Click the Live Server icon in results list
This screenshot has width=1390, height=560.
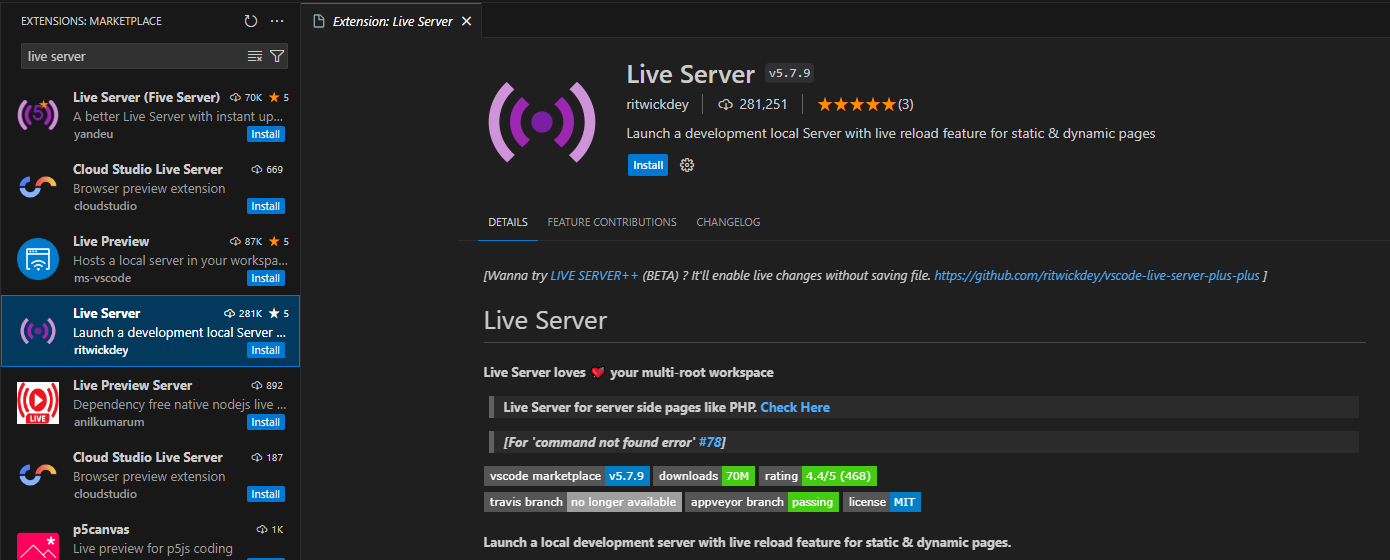tap(38, 331)
